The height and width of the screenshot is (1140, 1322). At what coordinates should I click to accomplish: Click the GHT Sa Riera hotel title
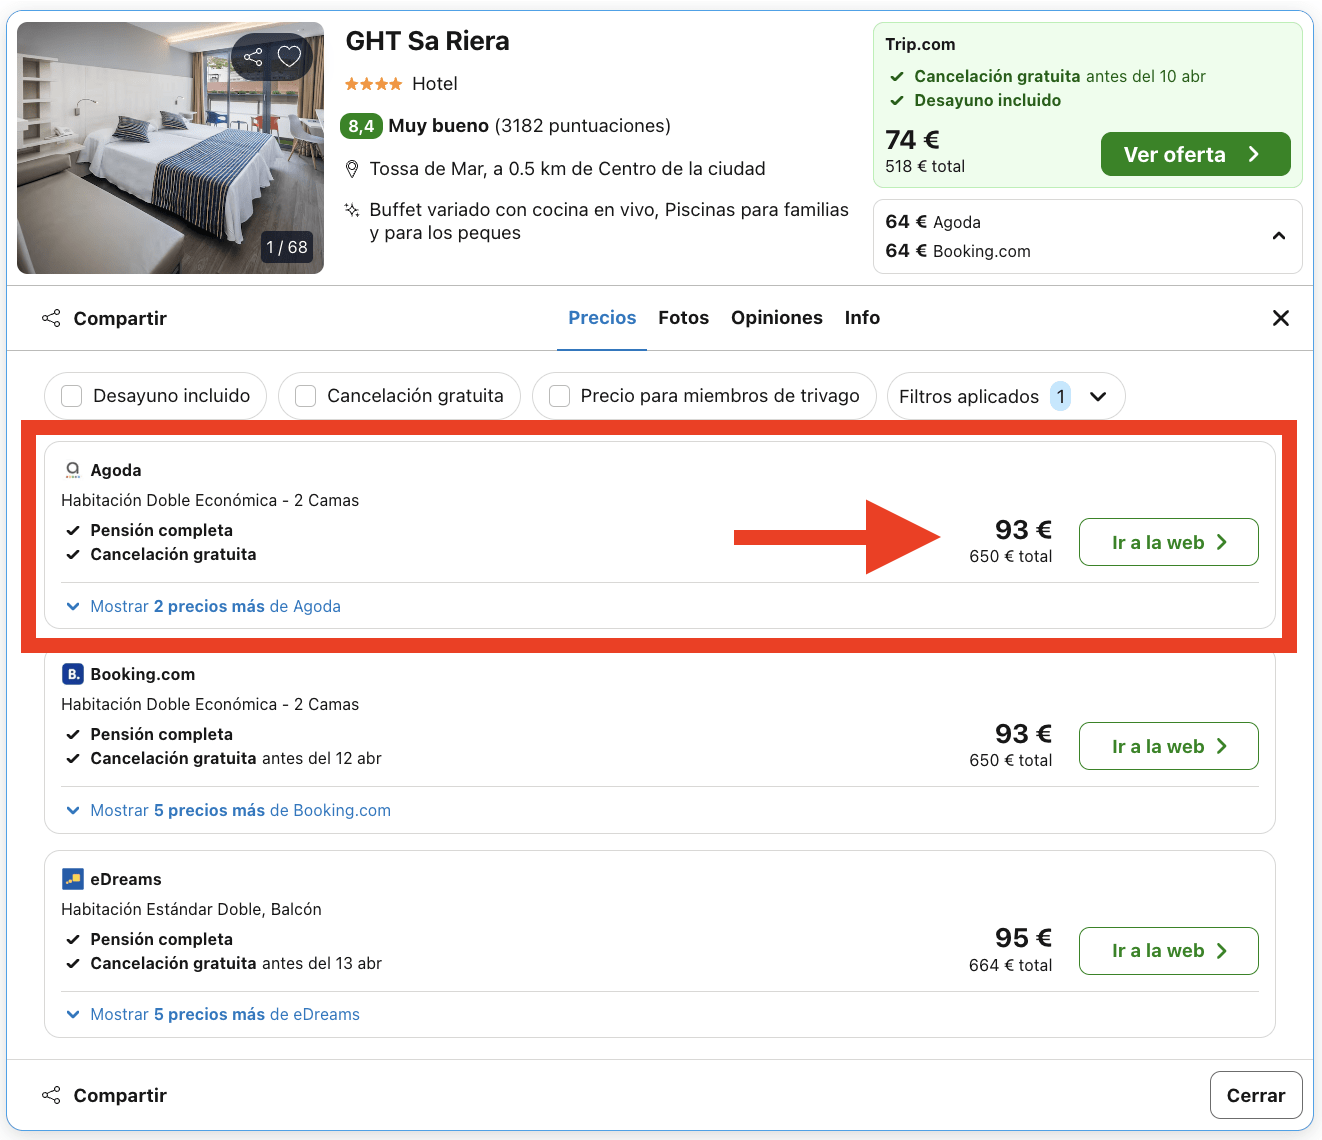(427, 41)
